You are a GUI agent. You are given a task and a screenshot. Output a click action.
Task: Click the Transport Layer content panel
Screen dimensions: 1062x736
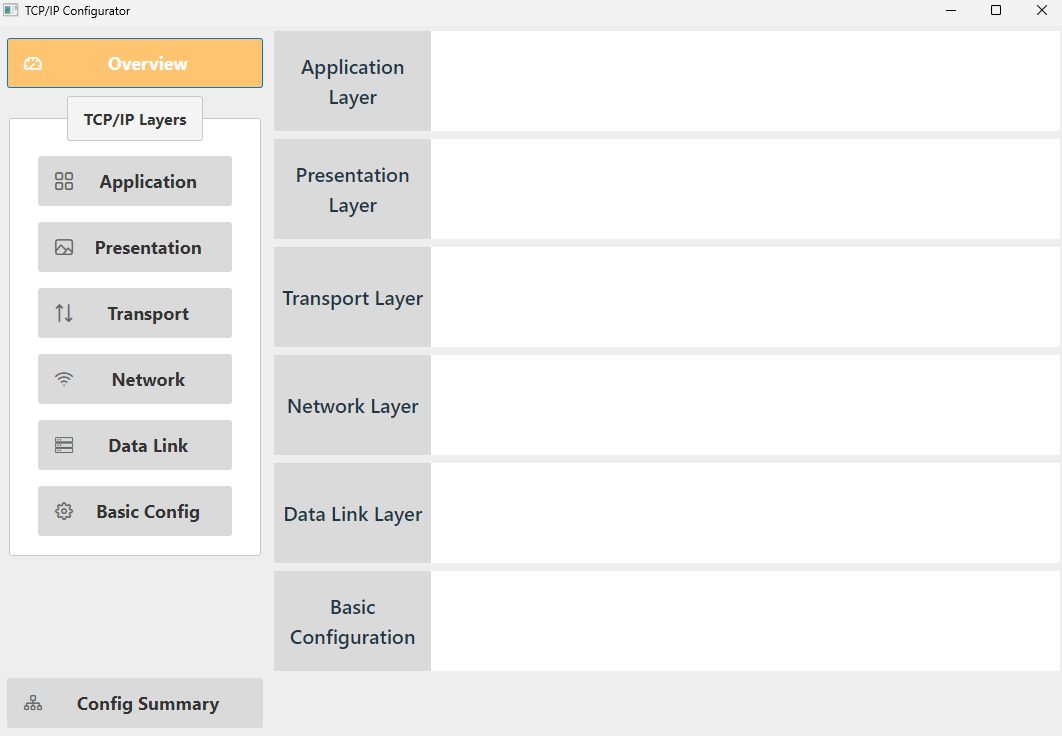pos(745,298)
